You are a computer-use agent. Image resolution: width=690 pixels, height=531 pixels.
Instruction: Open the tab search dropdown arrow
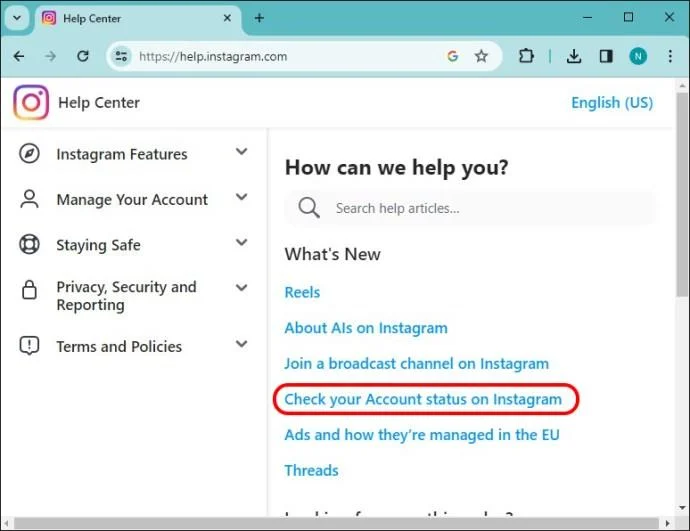coord(17,18)
